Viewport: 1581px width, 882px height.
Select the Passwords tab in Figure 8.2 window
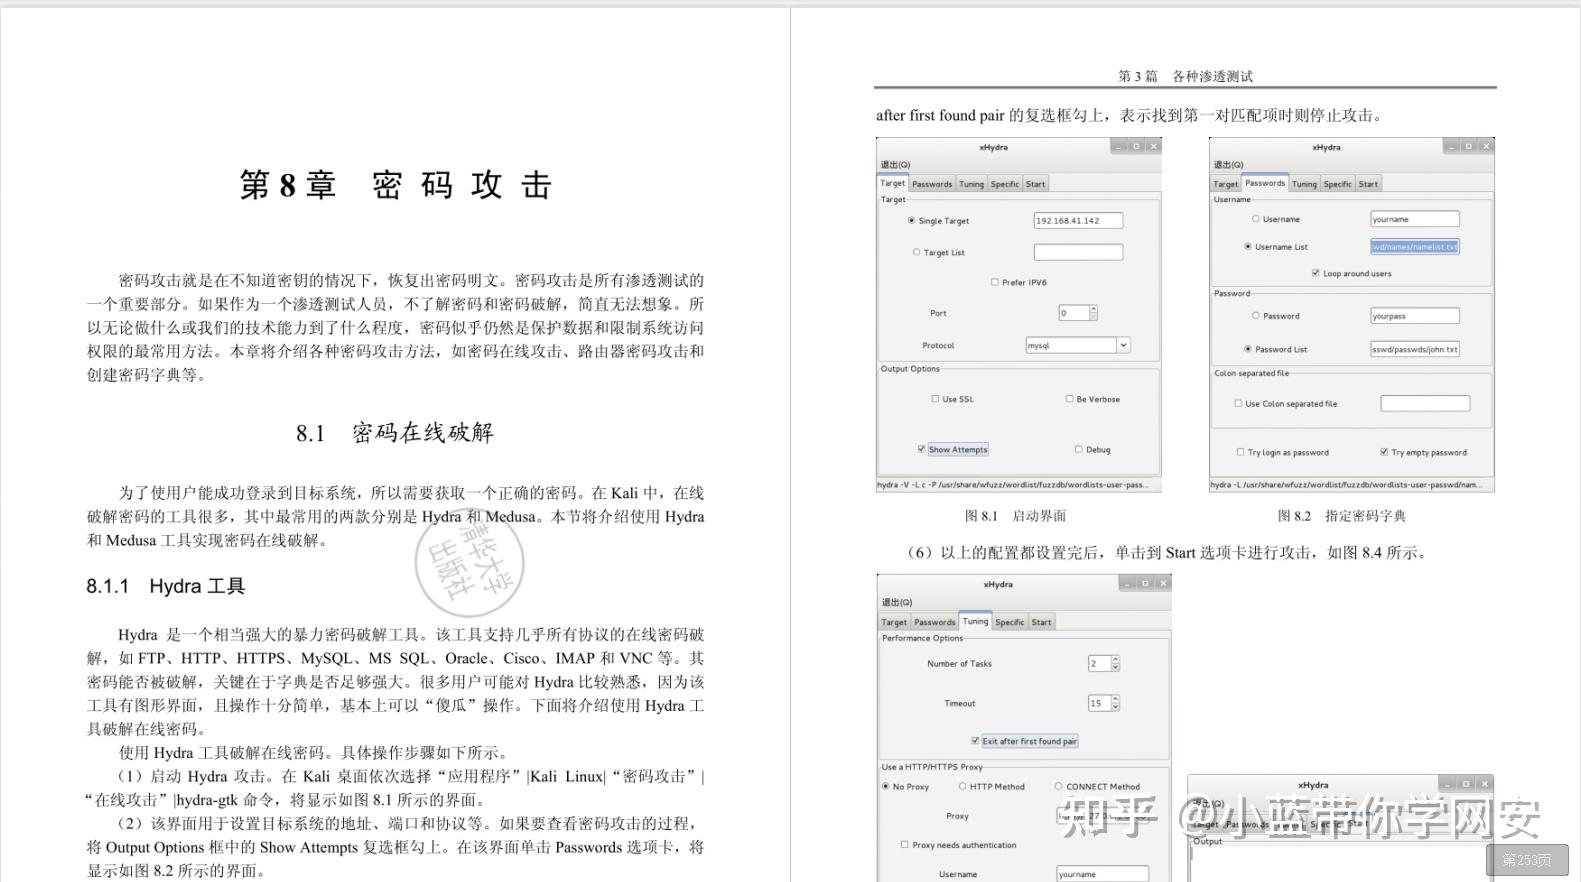1265,183
